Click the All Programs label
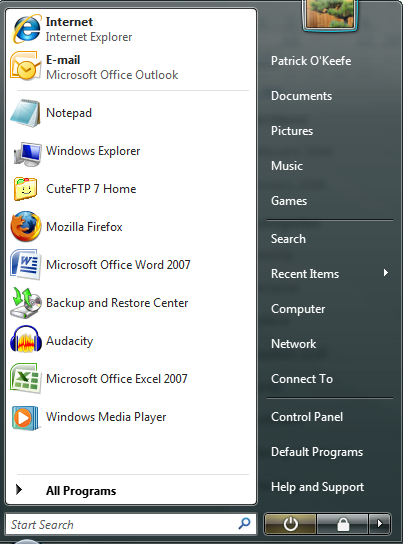 (x=81, y=491)
